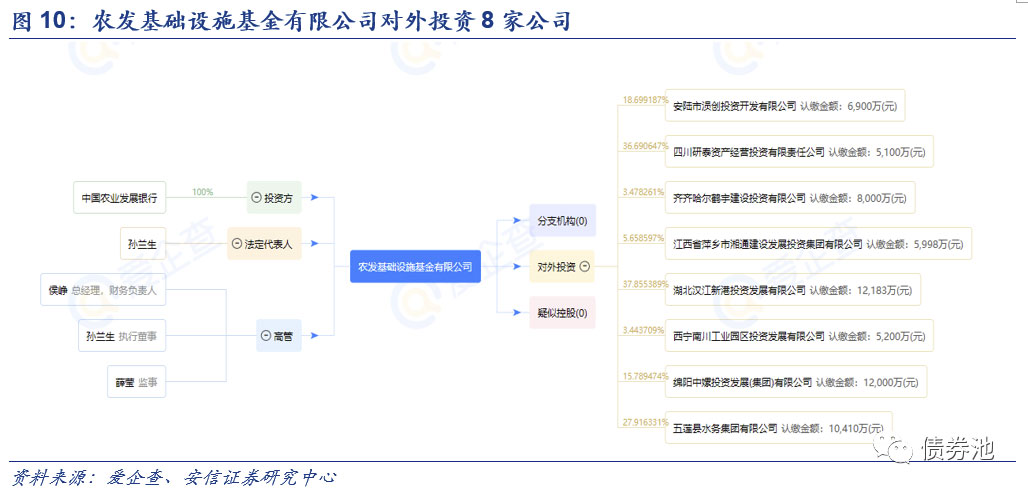Screen dimensions: 1028x494
Task: Open 齐齐哈尔鹤宇建设投资有限公司 node
Action: [x=790, y=197]
